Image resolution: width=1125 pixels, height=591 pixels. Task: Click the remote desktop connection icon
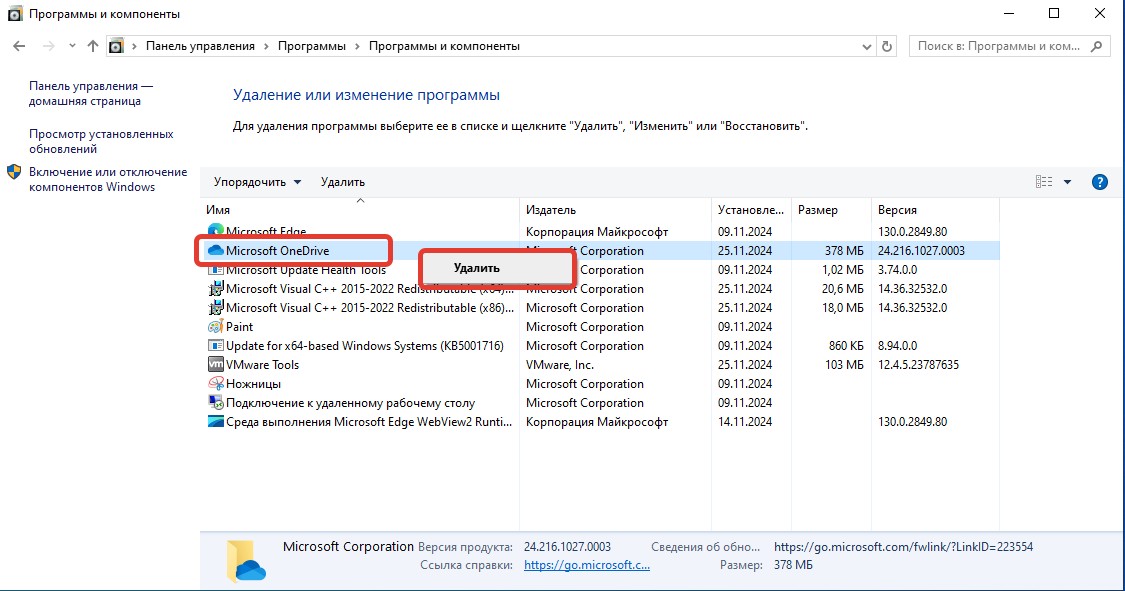(215, 402)
